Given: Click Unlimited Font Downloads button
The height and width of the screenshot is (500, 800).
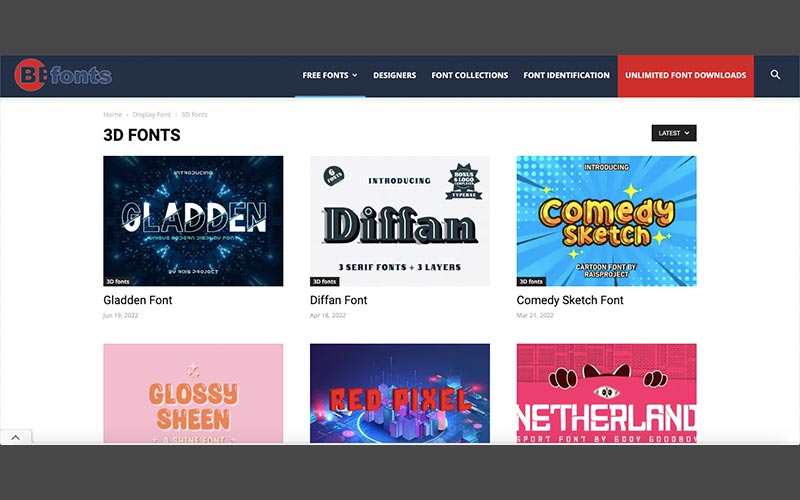Looking at the screenshot, I should coord(685,76).
